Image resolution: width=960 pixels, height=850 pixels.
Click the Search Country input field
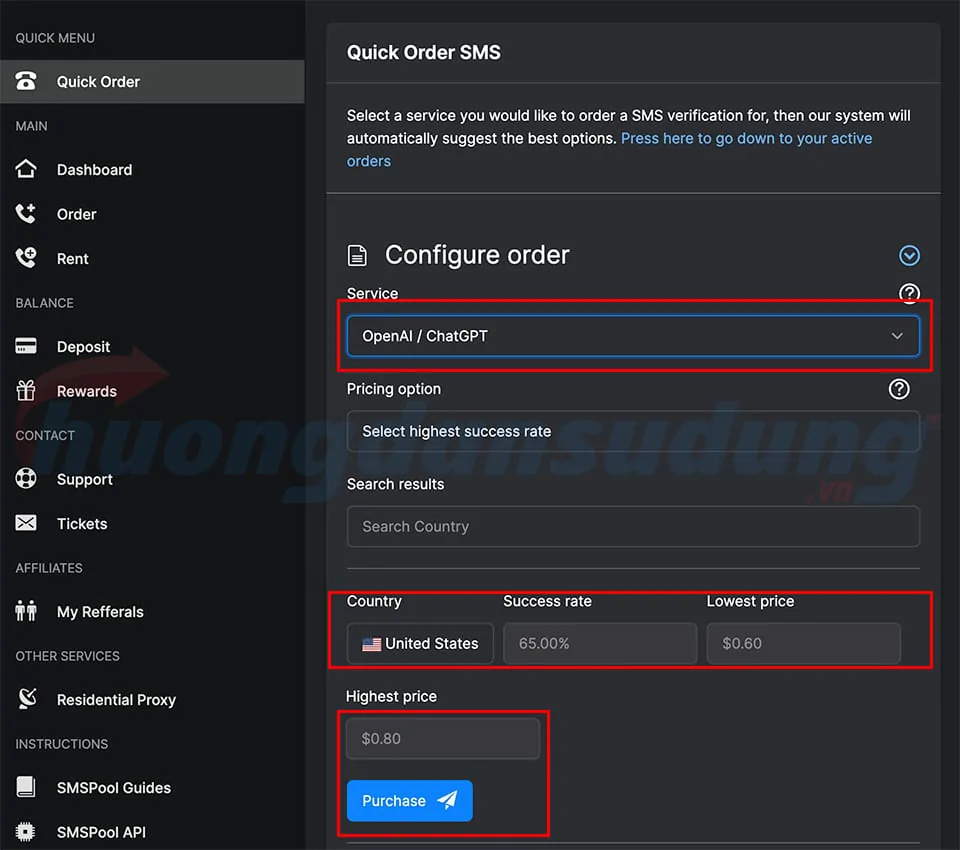coord(632,526)
